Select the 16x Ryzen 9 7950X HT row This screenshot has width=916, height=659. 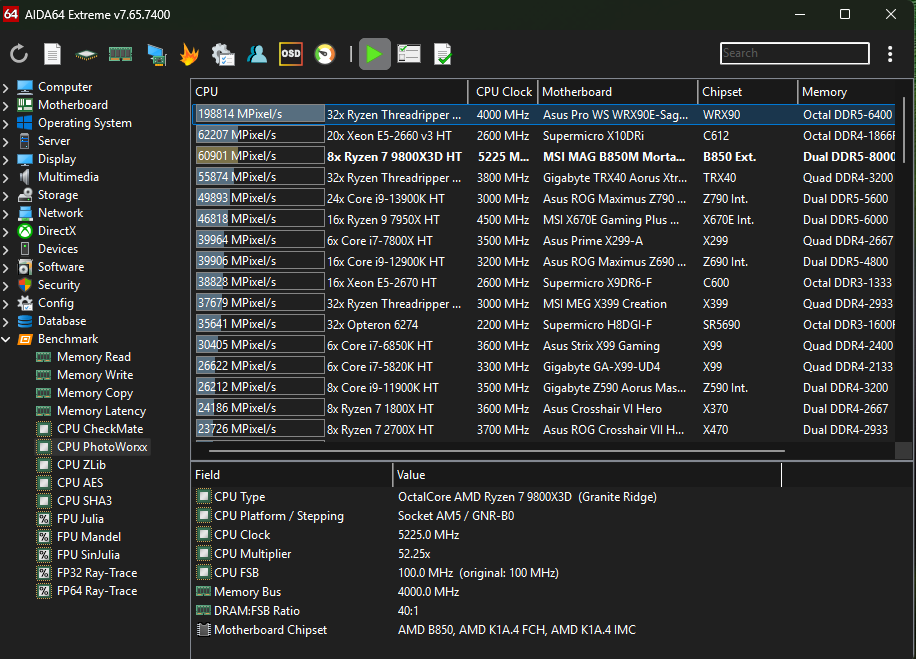pyautogui.click(x=543, y=220)
